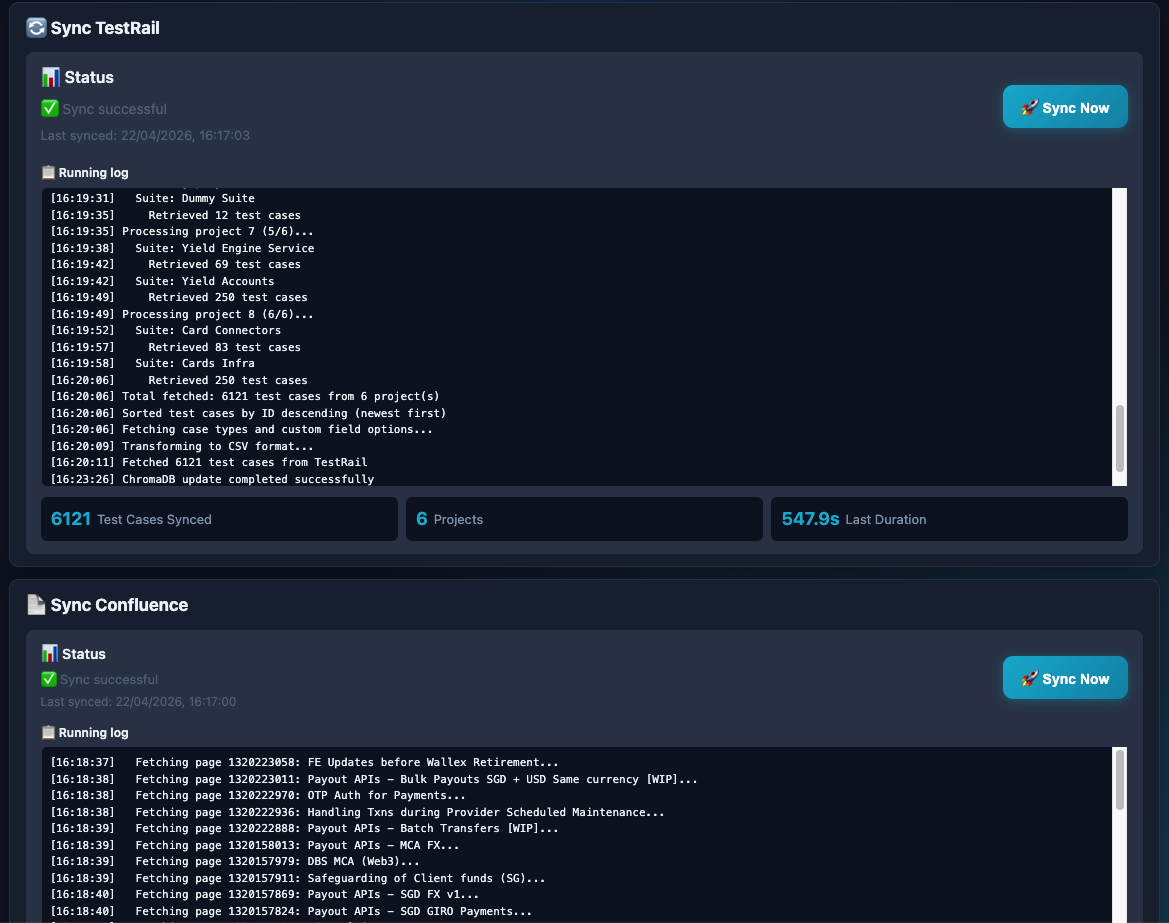This screenshot has width=1169, height=923.
Task: Click the Confluence Status bar chart icon
Action: point(49,654)
